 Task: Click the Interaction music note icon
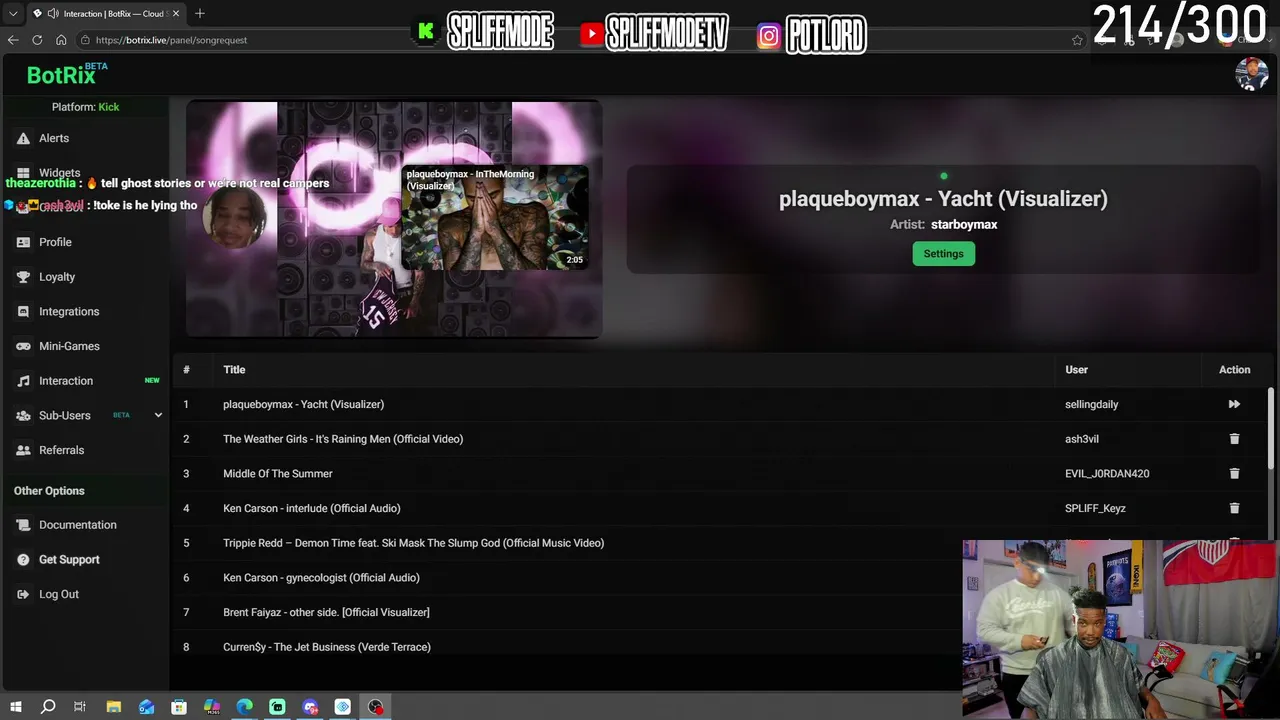click(x=23, y=381)
